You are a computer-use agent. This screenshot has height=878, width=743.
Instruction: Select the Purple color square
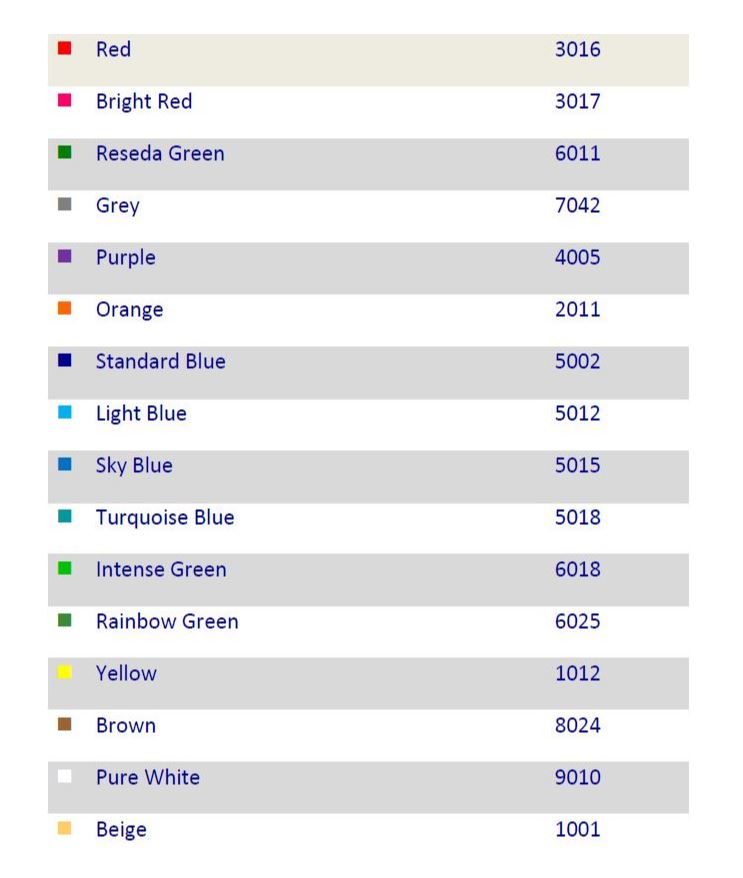(65, 256)
